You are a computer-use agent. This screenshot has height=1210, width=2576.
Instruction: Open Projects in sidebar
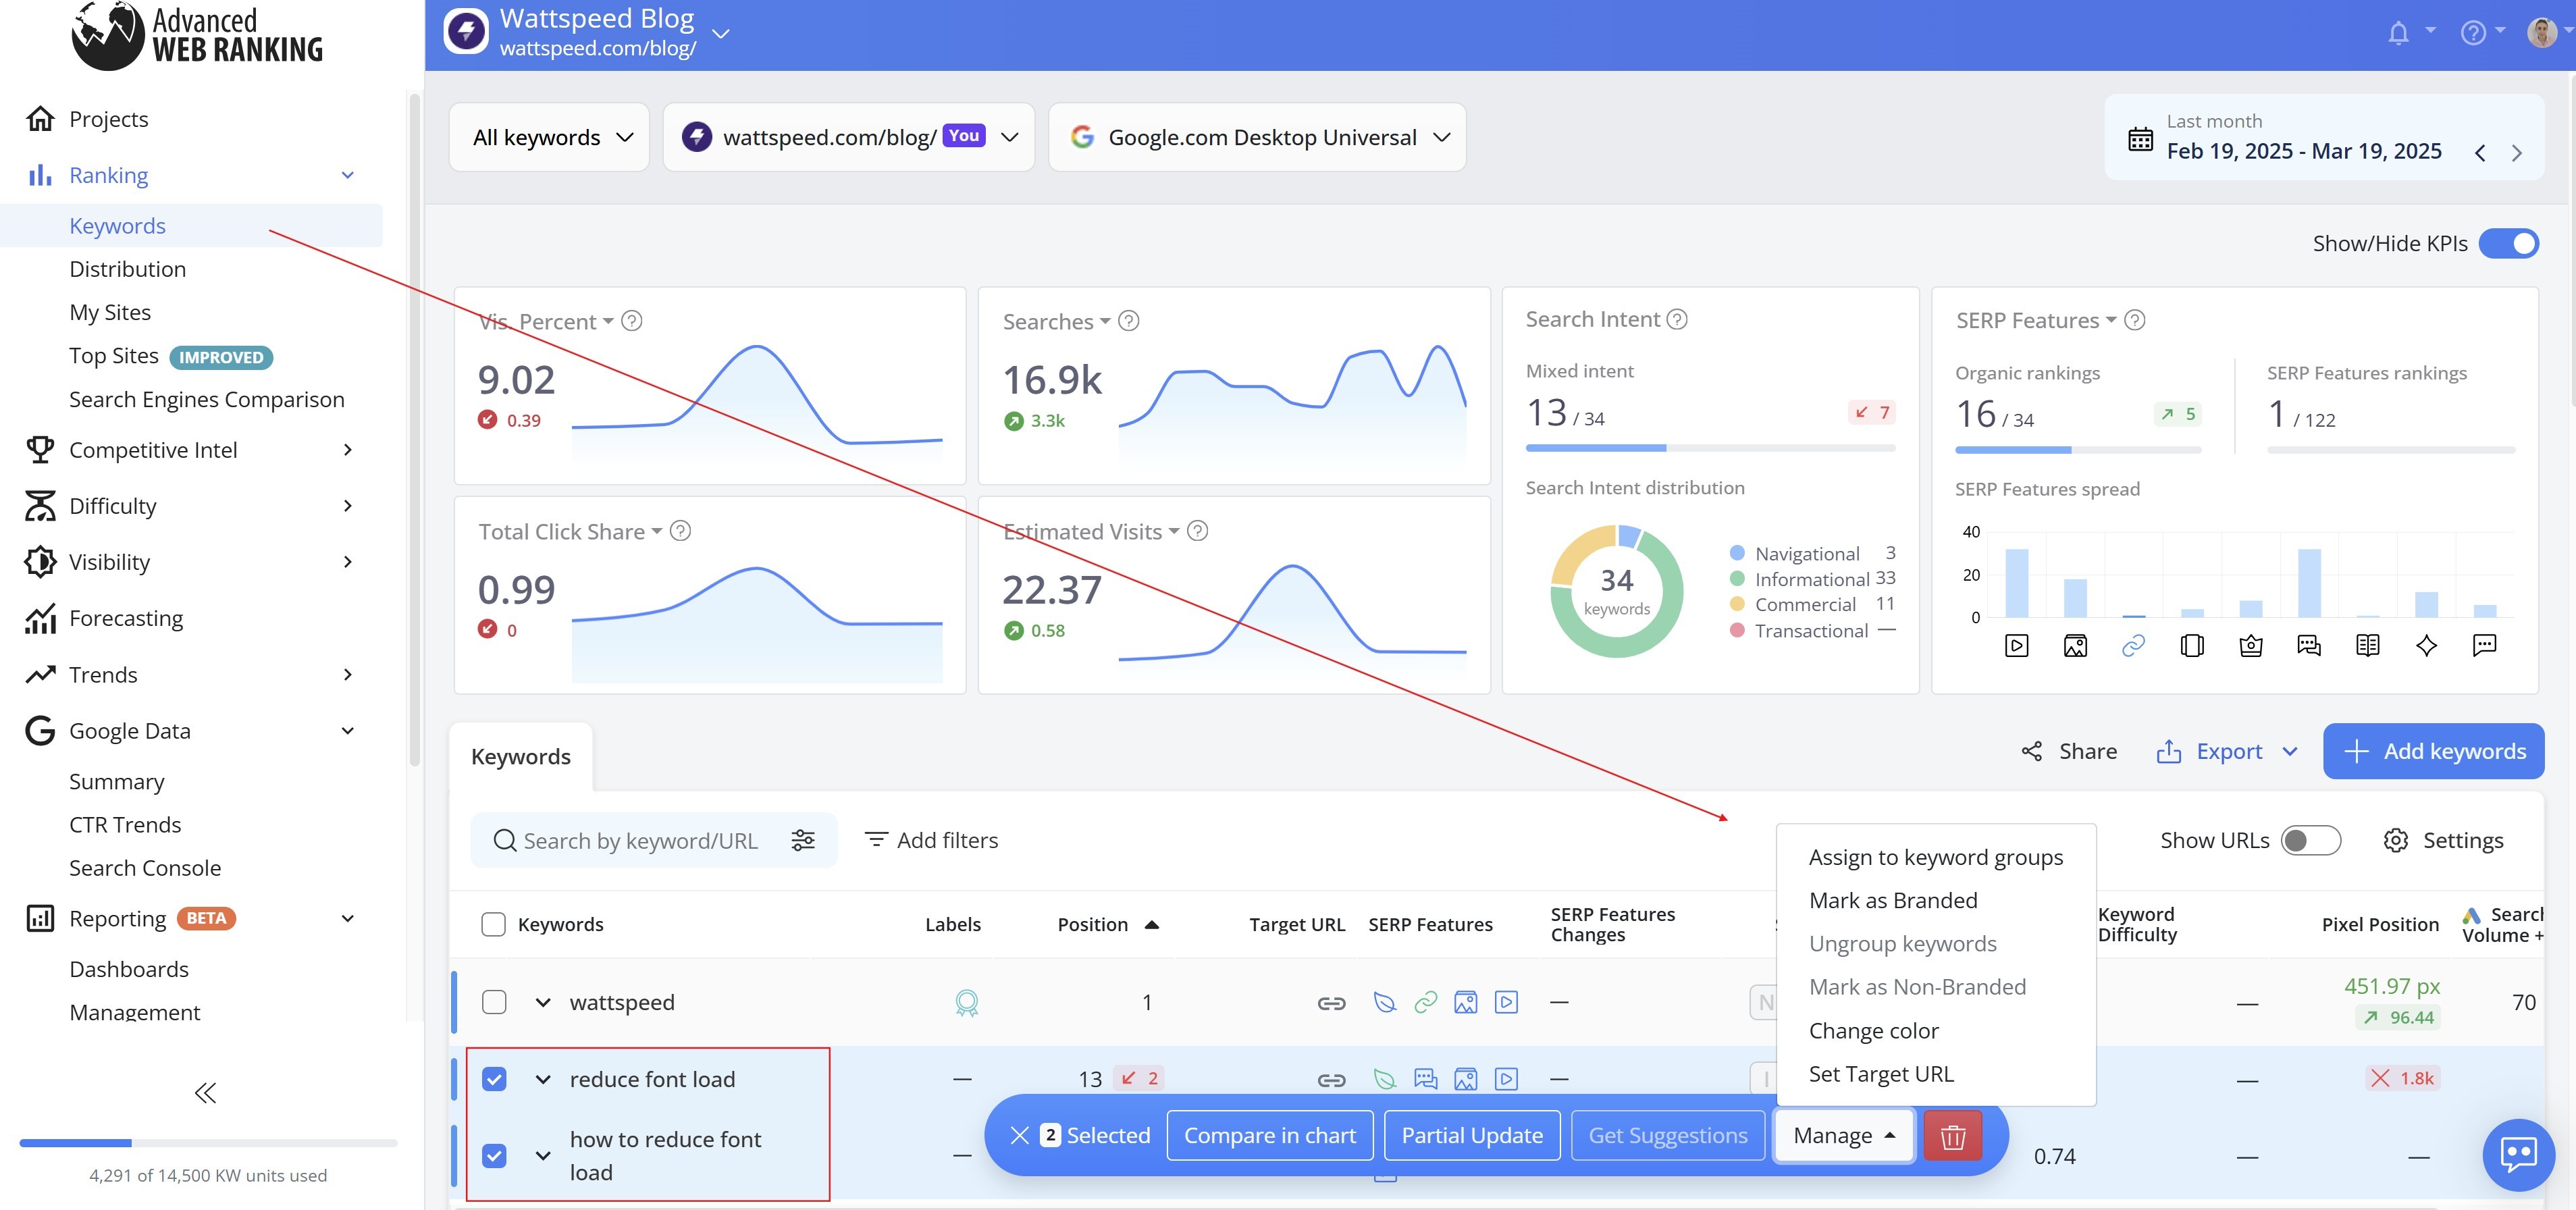(x=108, y=119)
